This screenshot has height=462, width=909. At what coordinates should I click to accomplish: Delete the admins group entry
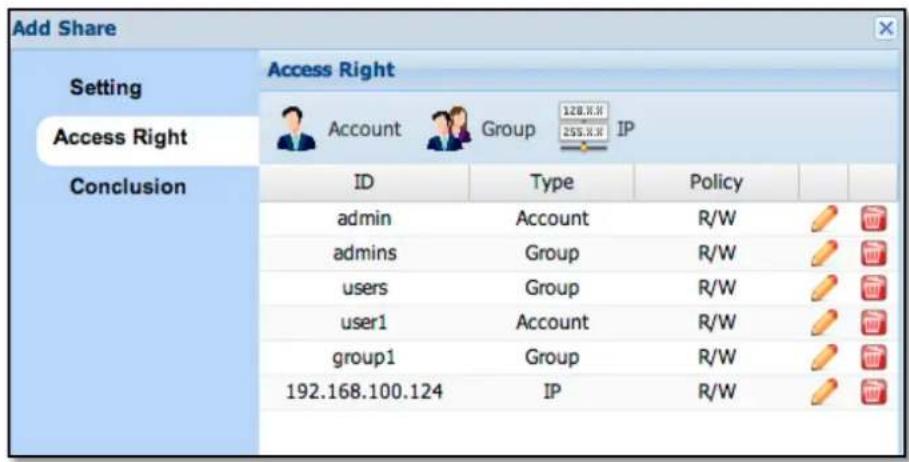point(874,254)
